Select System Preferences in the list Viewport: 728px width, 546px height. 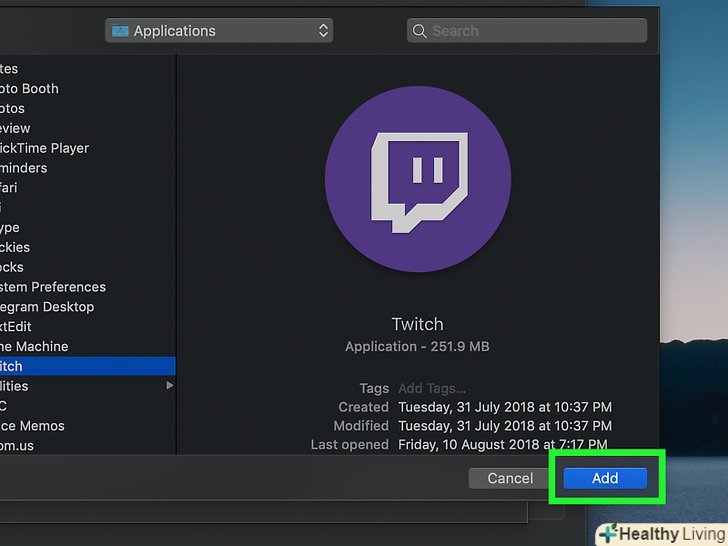pos(88,287)
